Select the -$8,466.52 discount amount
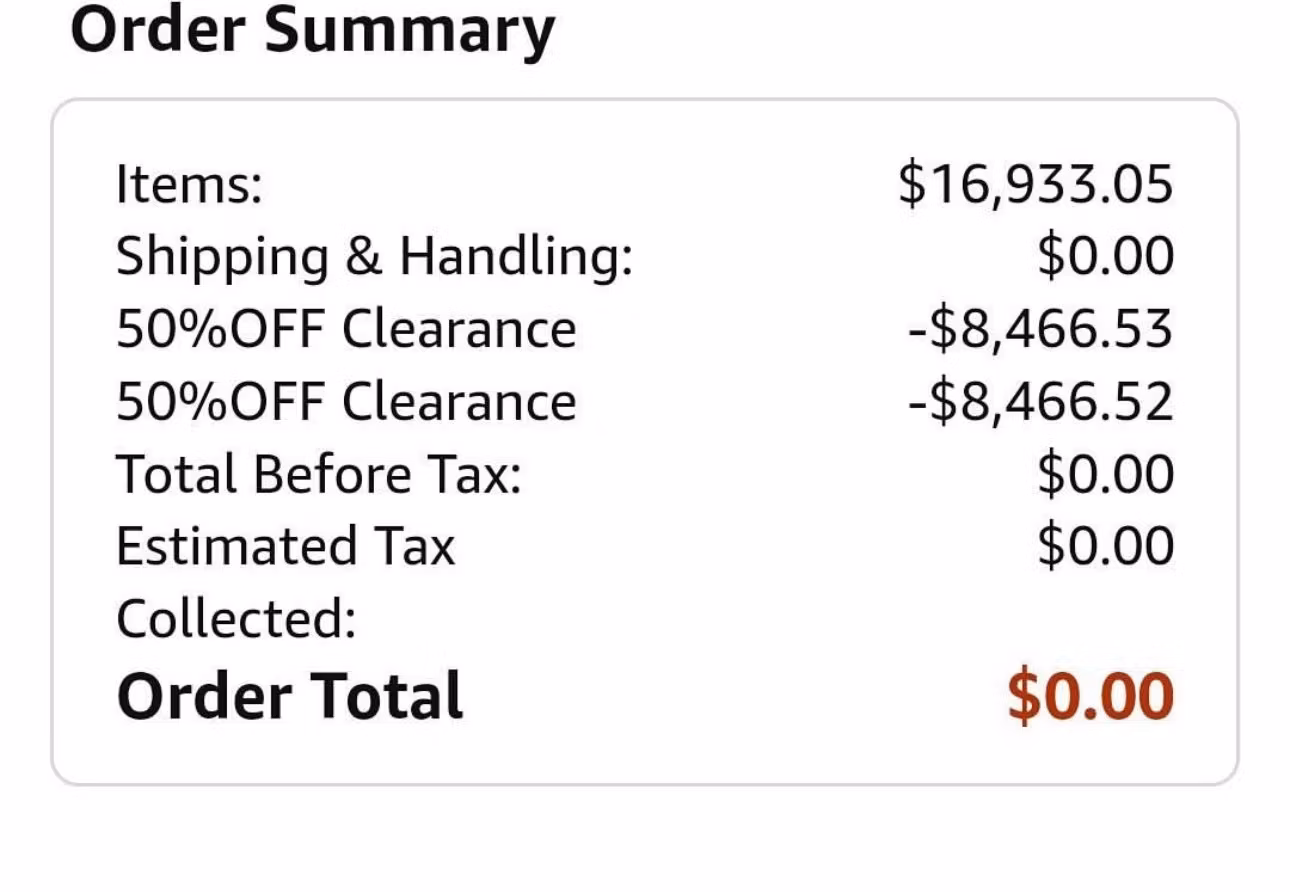This screenshot has height=892, width=1290. click(1040, 402)
